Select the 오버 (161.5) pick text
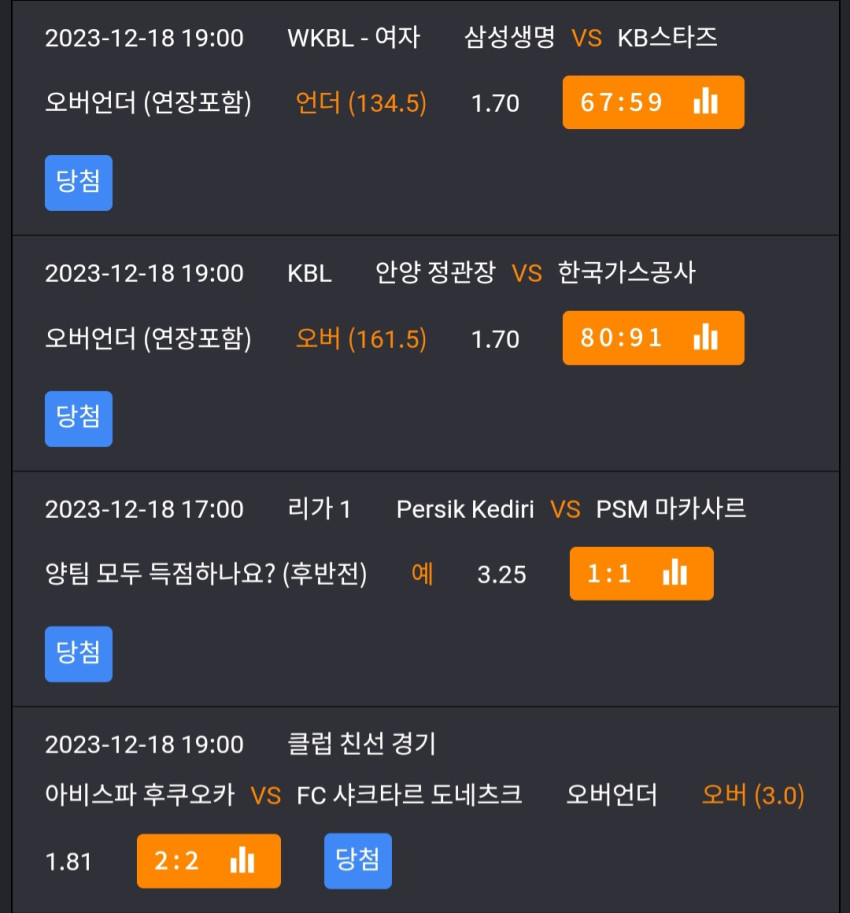Image resolution: width=850 pixels, height=913 pixels. (x=361, y=339)
